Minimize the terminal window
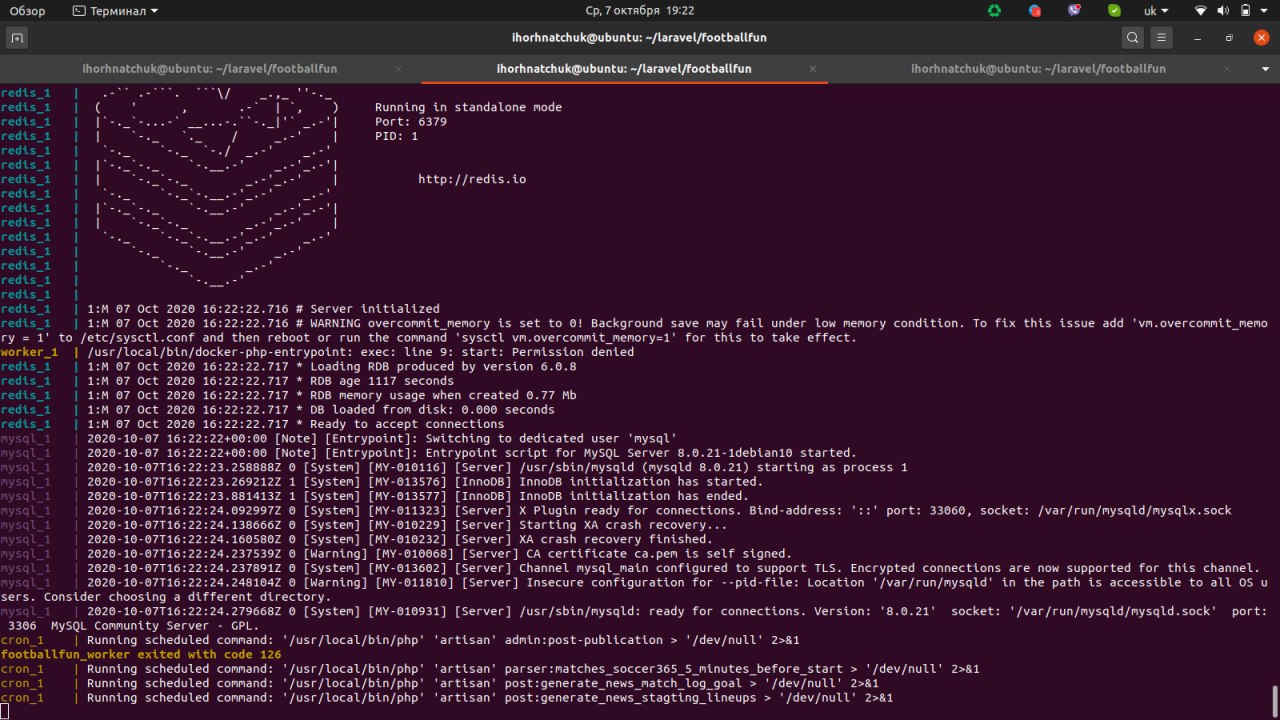Screen dimensions: 1280x720 (1198, 38)
